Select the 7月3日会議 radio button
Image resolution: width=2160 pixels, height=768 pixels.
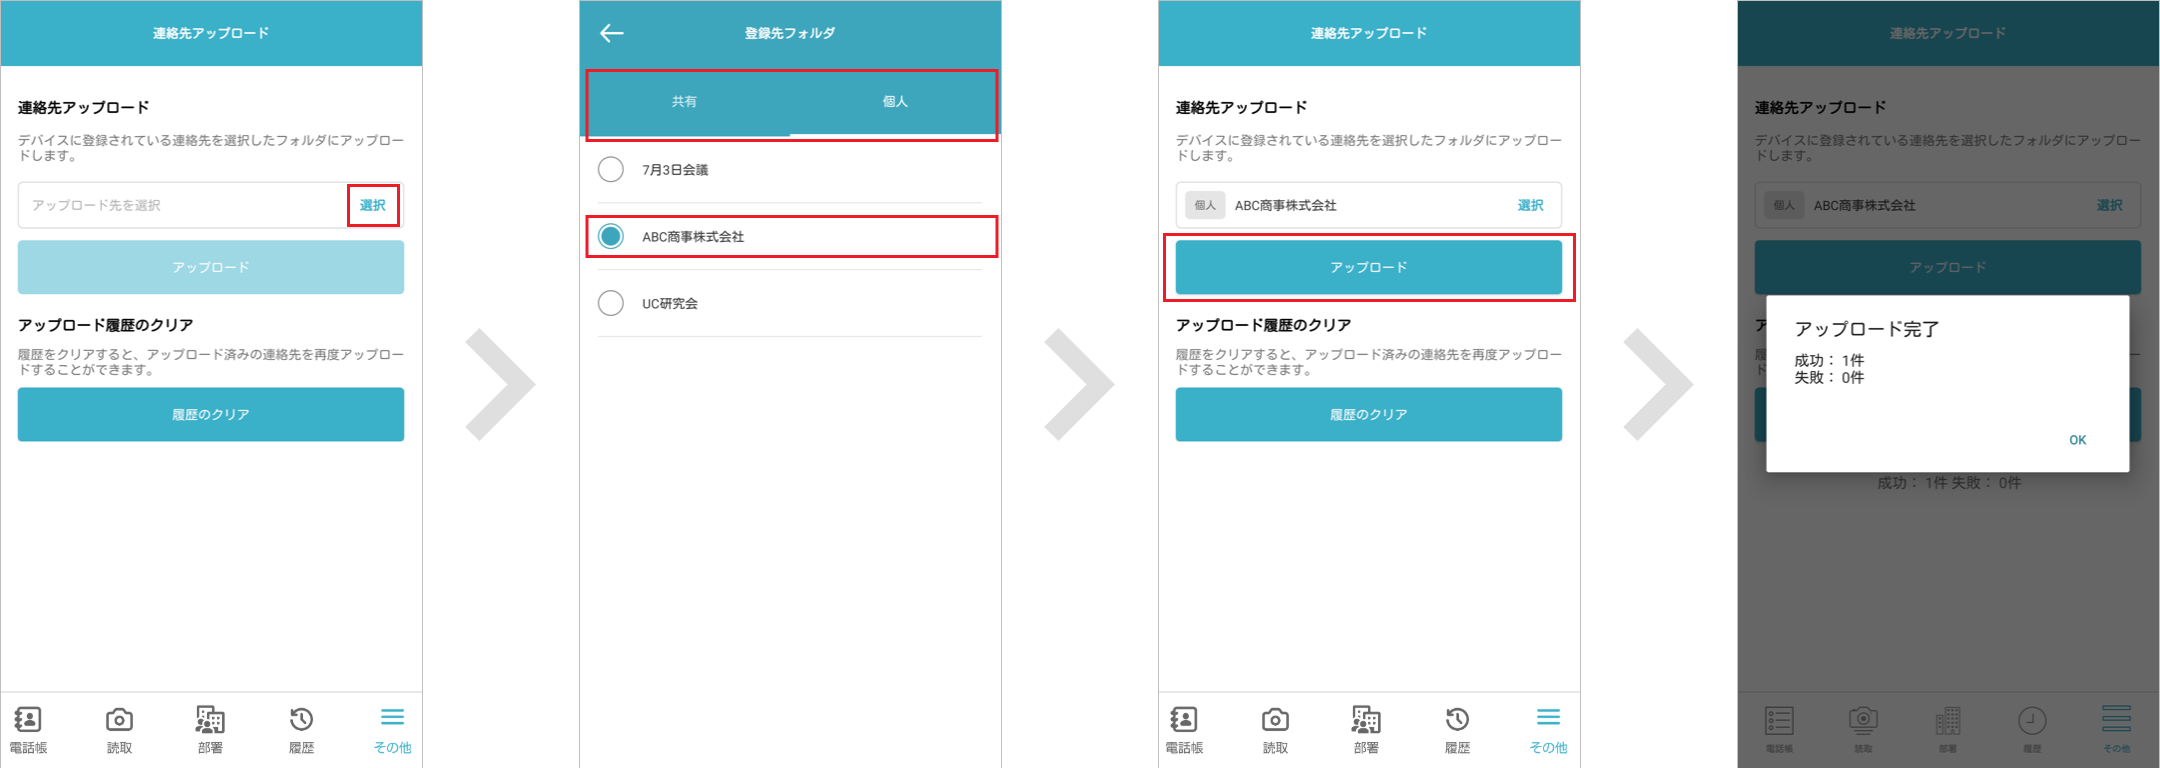611,169
